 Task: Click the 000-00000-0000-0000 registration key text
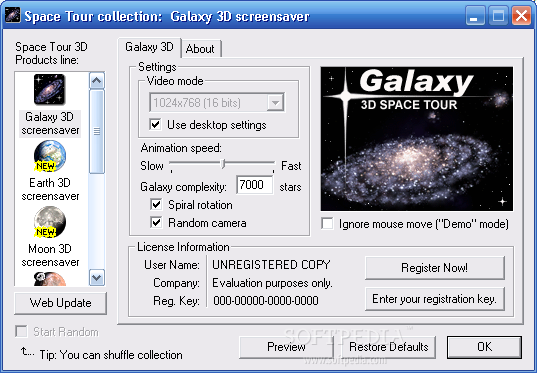266,301
